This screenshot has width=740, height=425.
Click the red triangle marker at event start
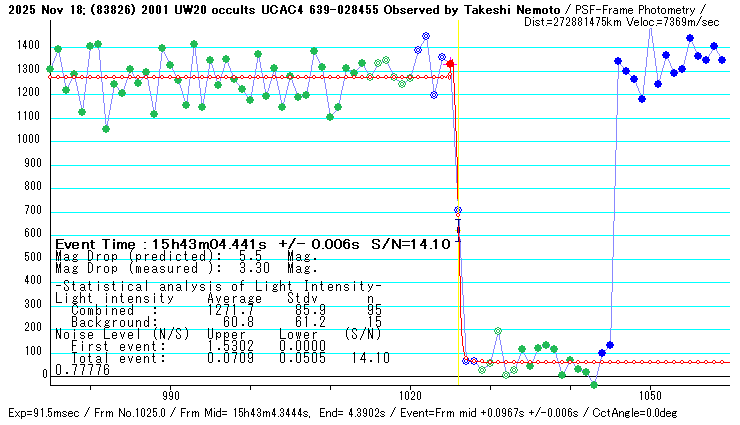[x=450, y=63]
